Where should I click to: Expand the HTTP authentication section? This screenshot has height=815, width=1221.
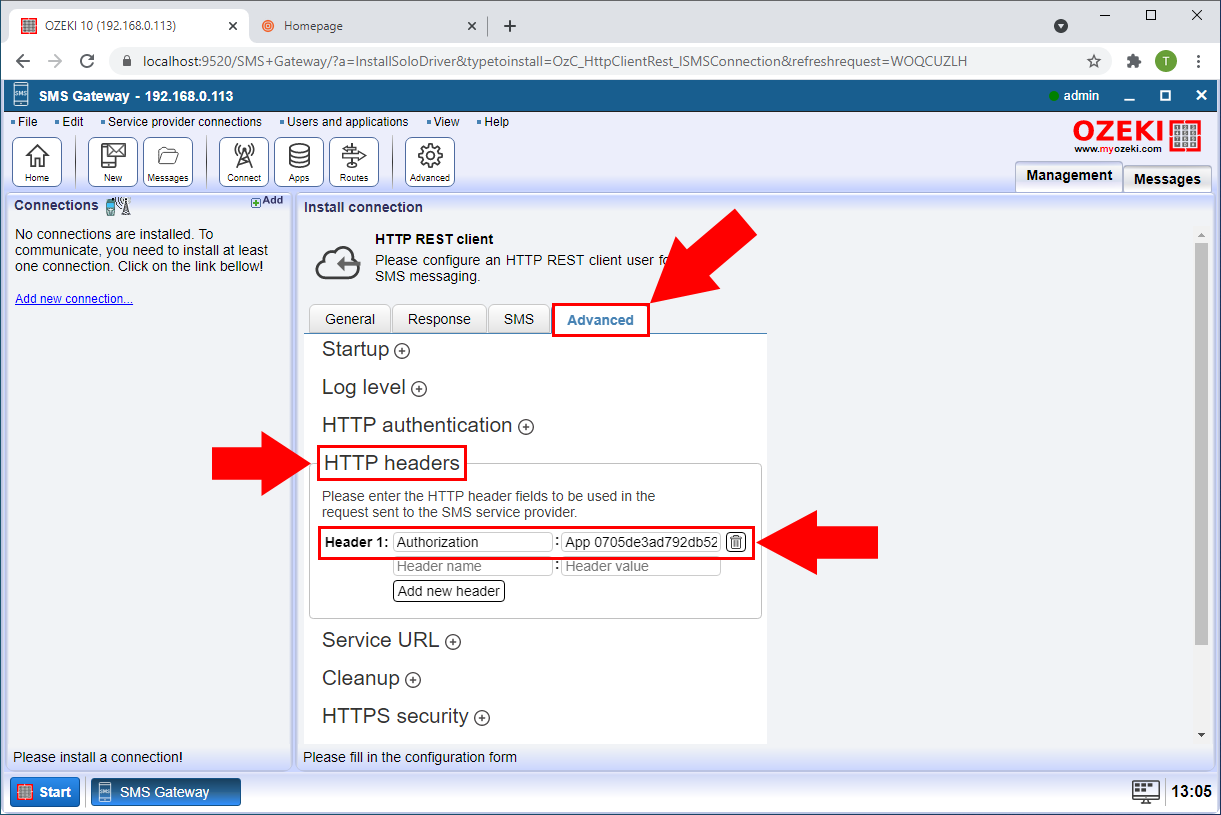526,427
